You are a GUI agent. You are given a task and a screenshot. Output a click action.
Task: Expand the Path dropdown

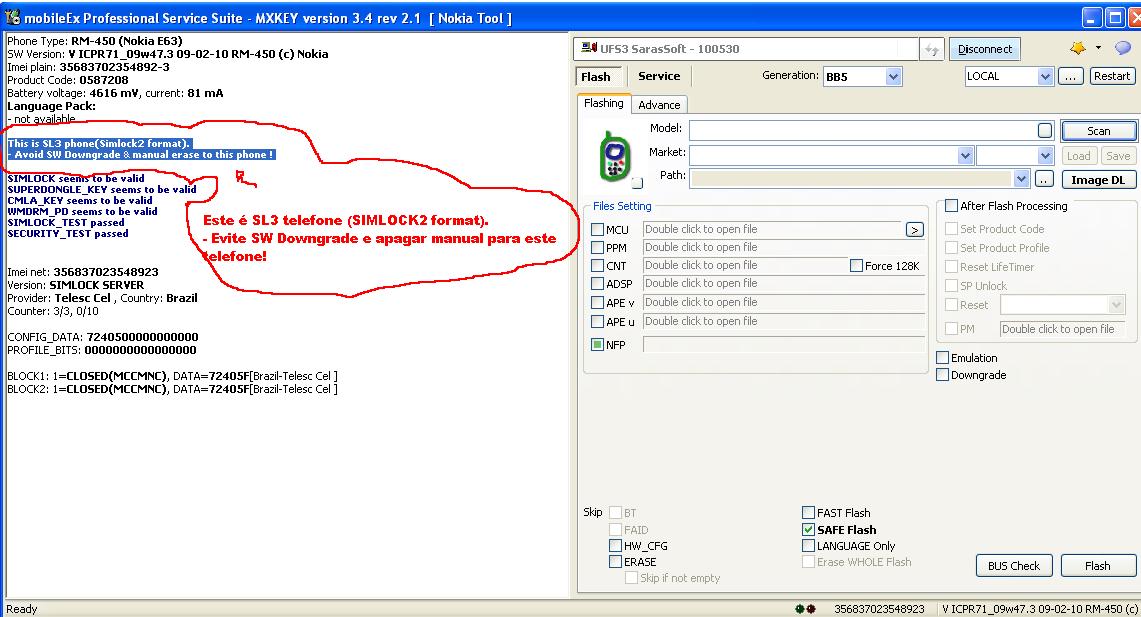point(1021,178)
